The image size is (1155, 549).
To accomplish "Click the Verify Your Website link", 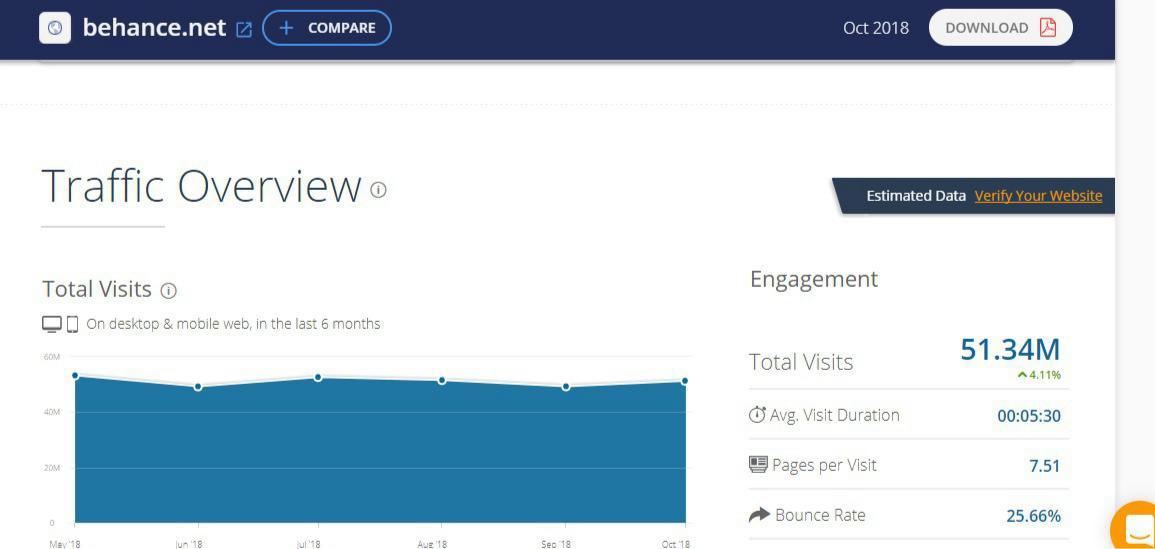I will click(x=1038, y=196).
